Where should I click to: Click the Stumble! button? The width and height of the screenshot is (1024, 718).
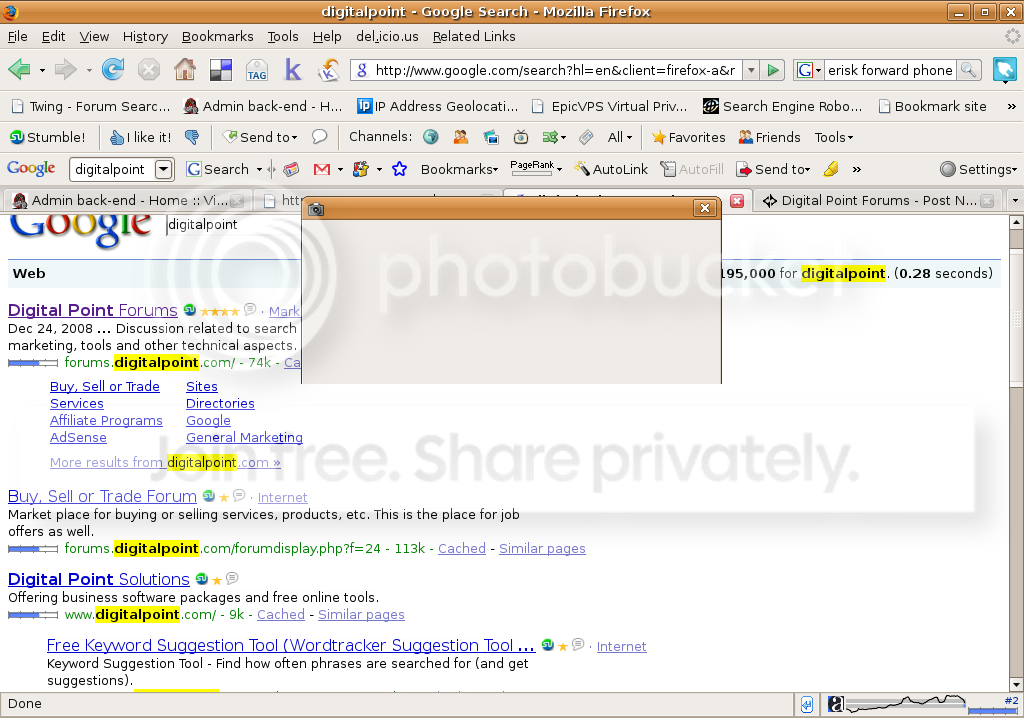coord(47,137)
